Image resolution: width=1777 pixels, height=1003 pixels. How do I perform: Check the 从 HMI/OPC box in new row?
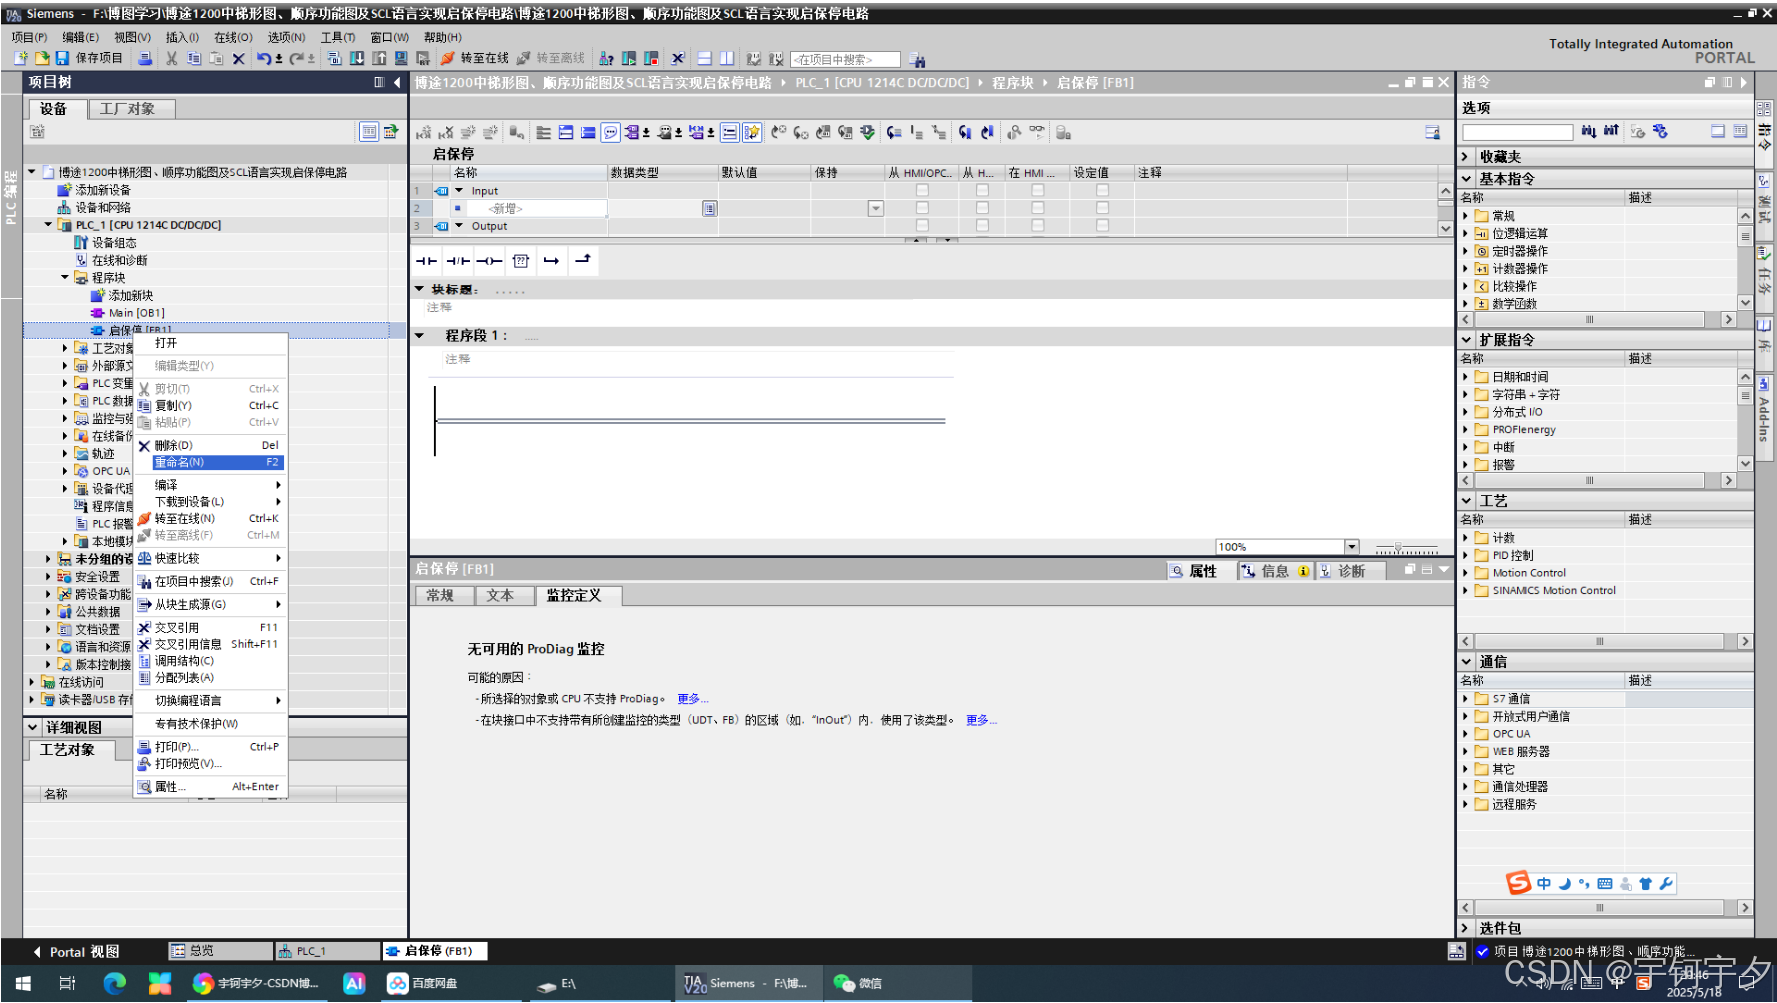tap(922, 208)
